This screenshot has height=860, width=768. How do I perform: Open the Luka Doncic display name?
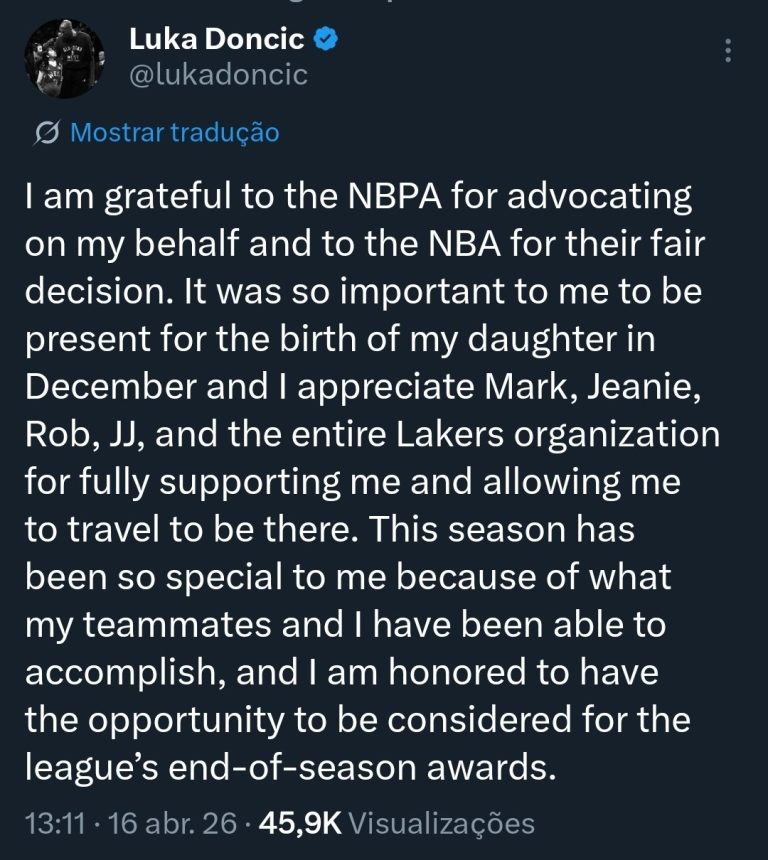pos(216,39)
